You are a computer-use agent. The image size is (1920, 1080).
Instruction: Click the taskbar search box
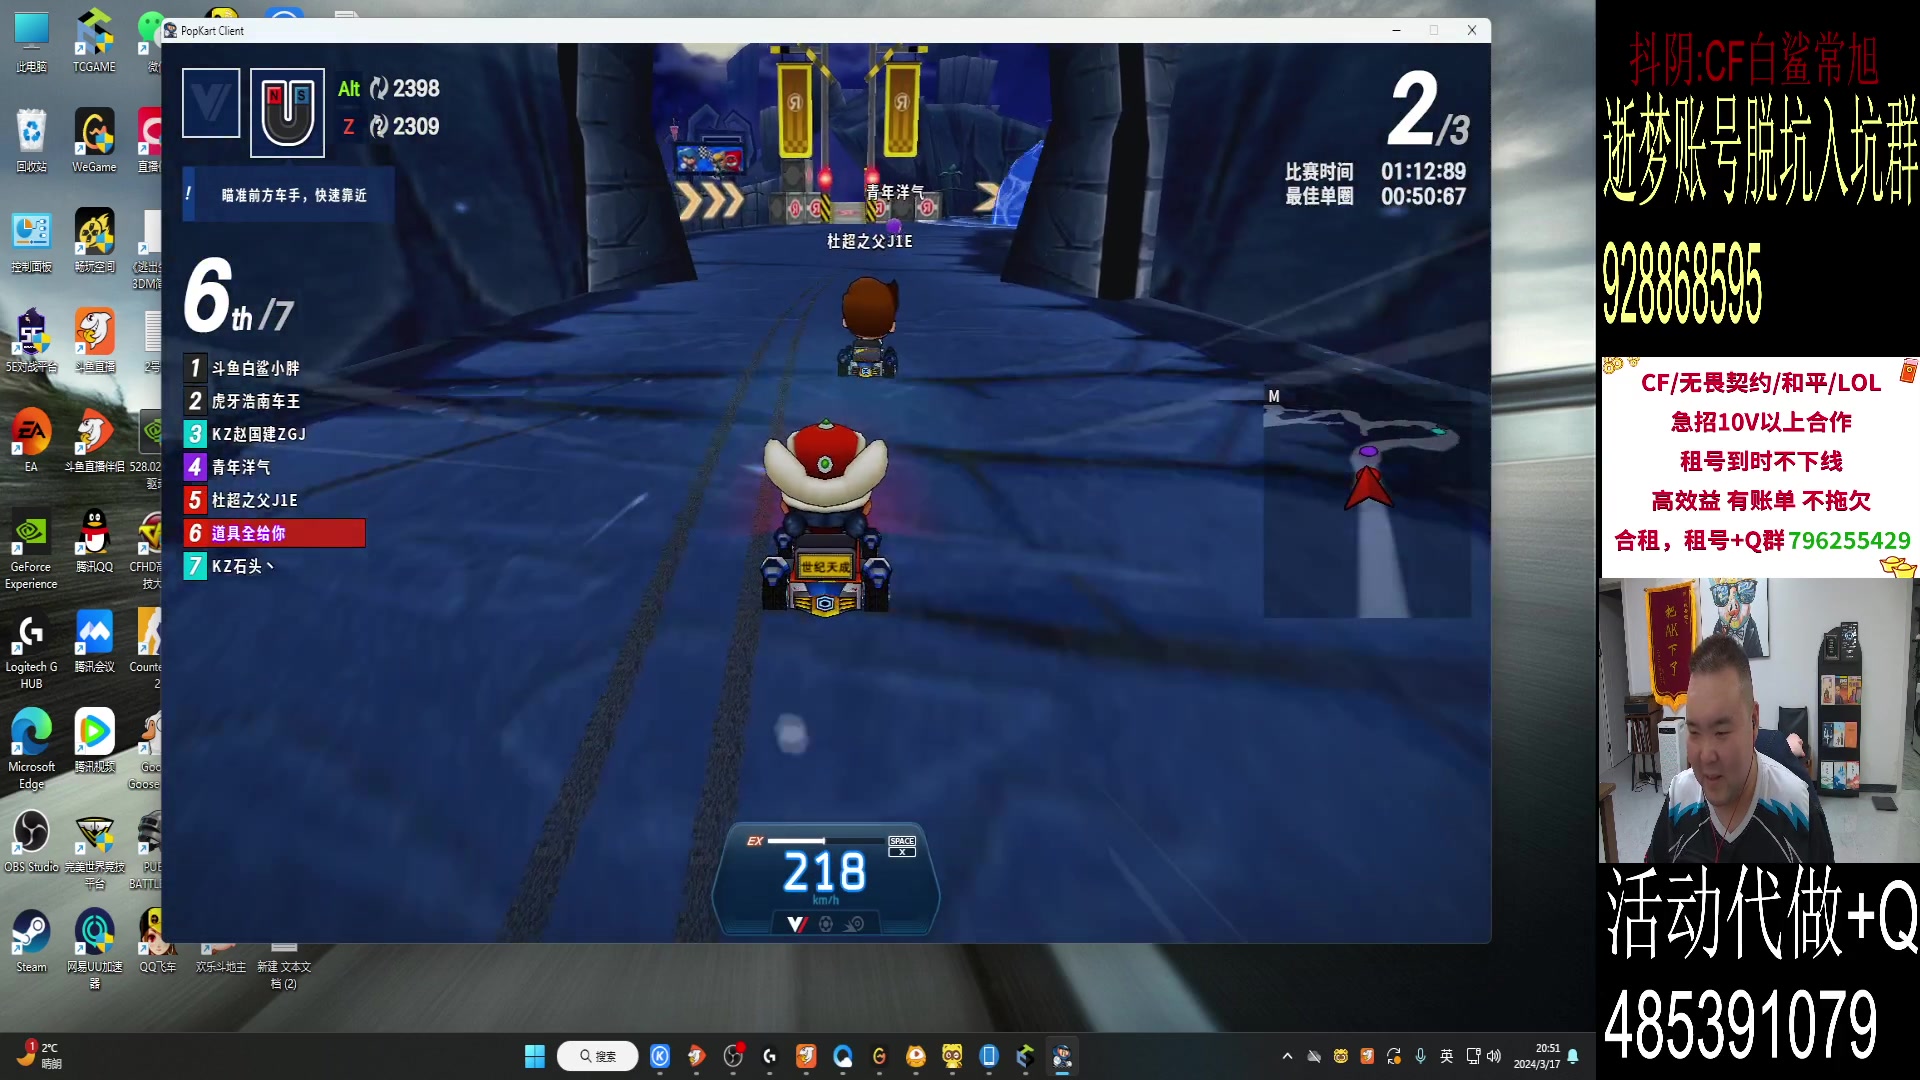click(597, 1056)
